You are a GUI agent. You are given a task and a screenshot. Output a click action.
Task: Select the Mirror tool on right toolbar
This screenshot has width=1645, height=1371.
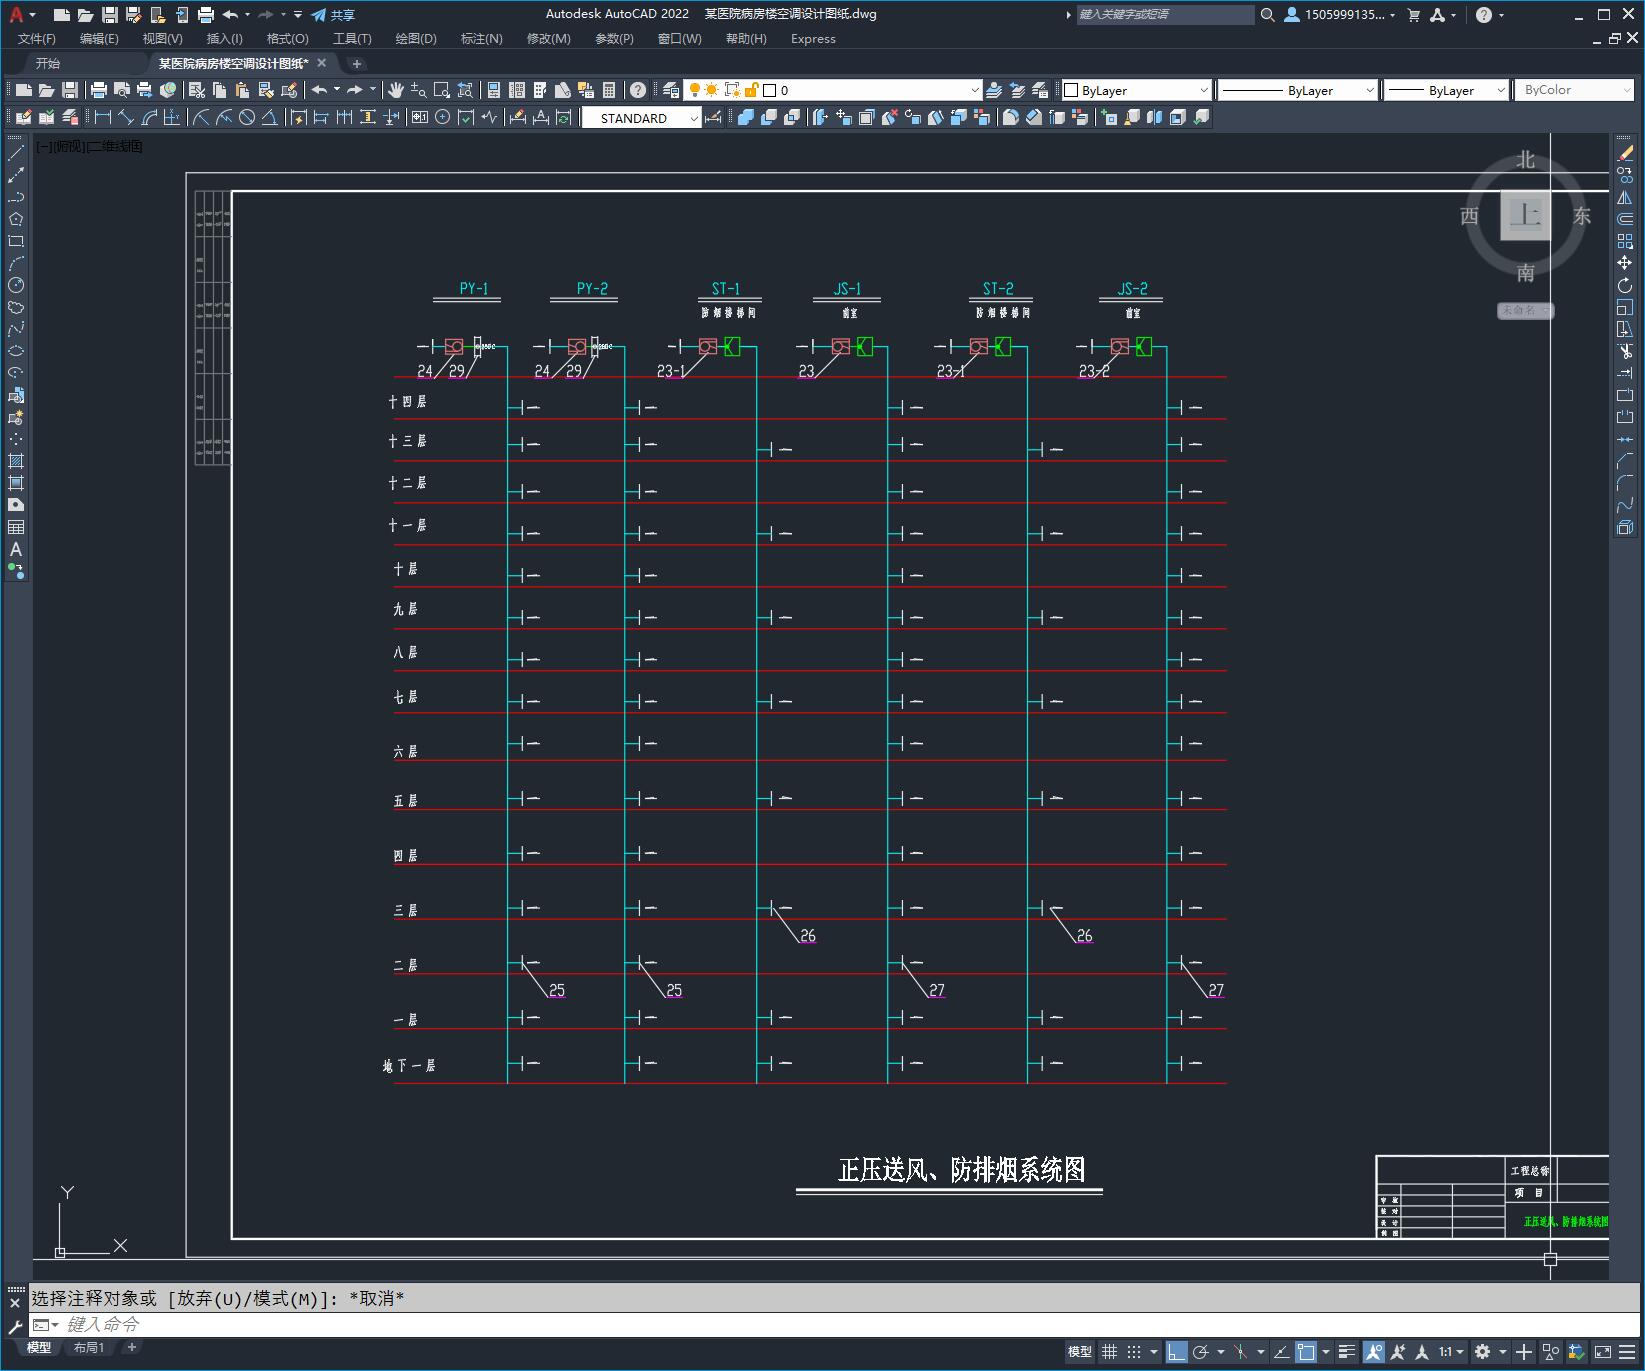click(1625, 197)
